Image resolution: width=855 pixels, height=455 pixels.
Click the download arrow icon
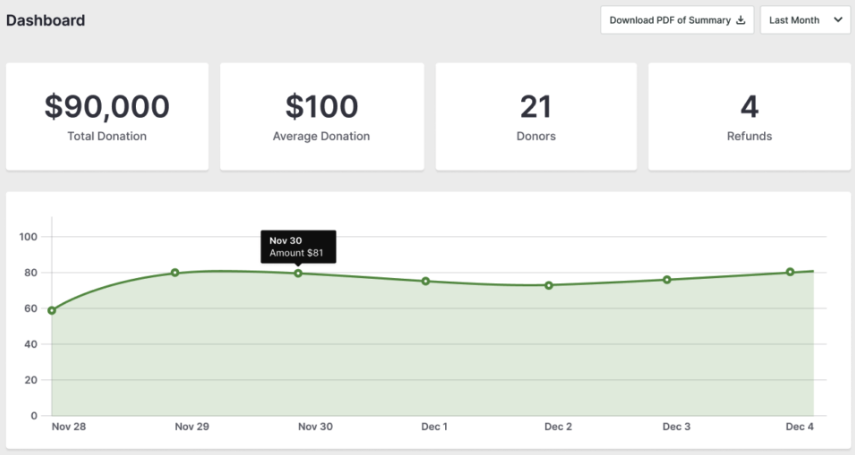(x=741, y=20)
